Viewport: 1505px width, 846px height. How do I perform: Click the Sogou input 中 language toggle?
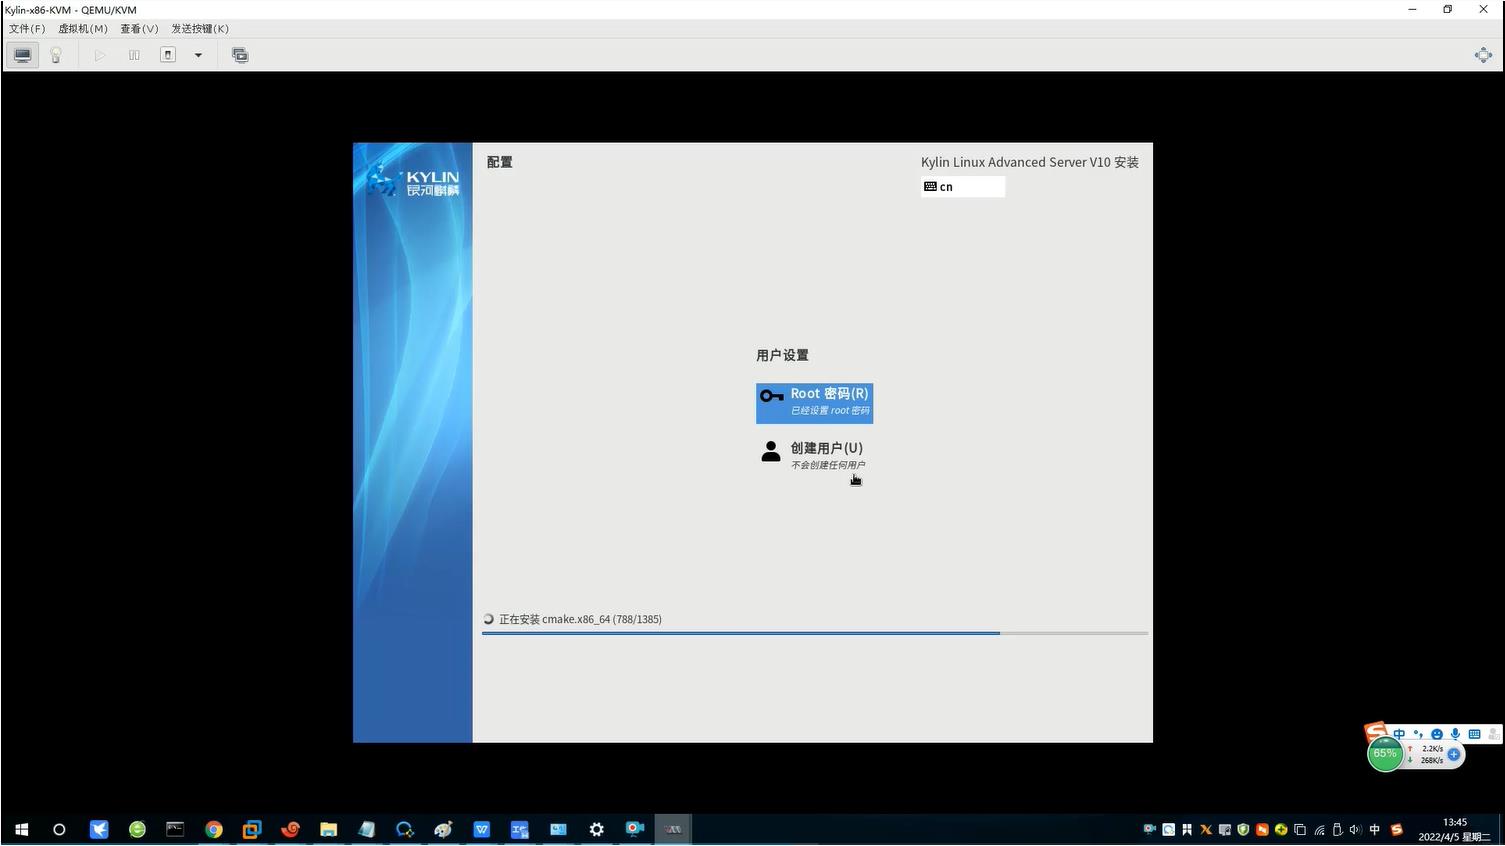1399,734
